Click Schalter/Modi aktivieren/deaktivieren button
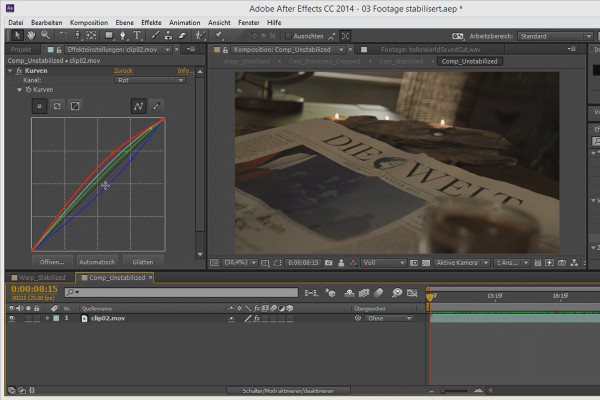This screenshot has width=600, height=400. click(x=288, y=391)
